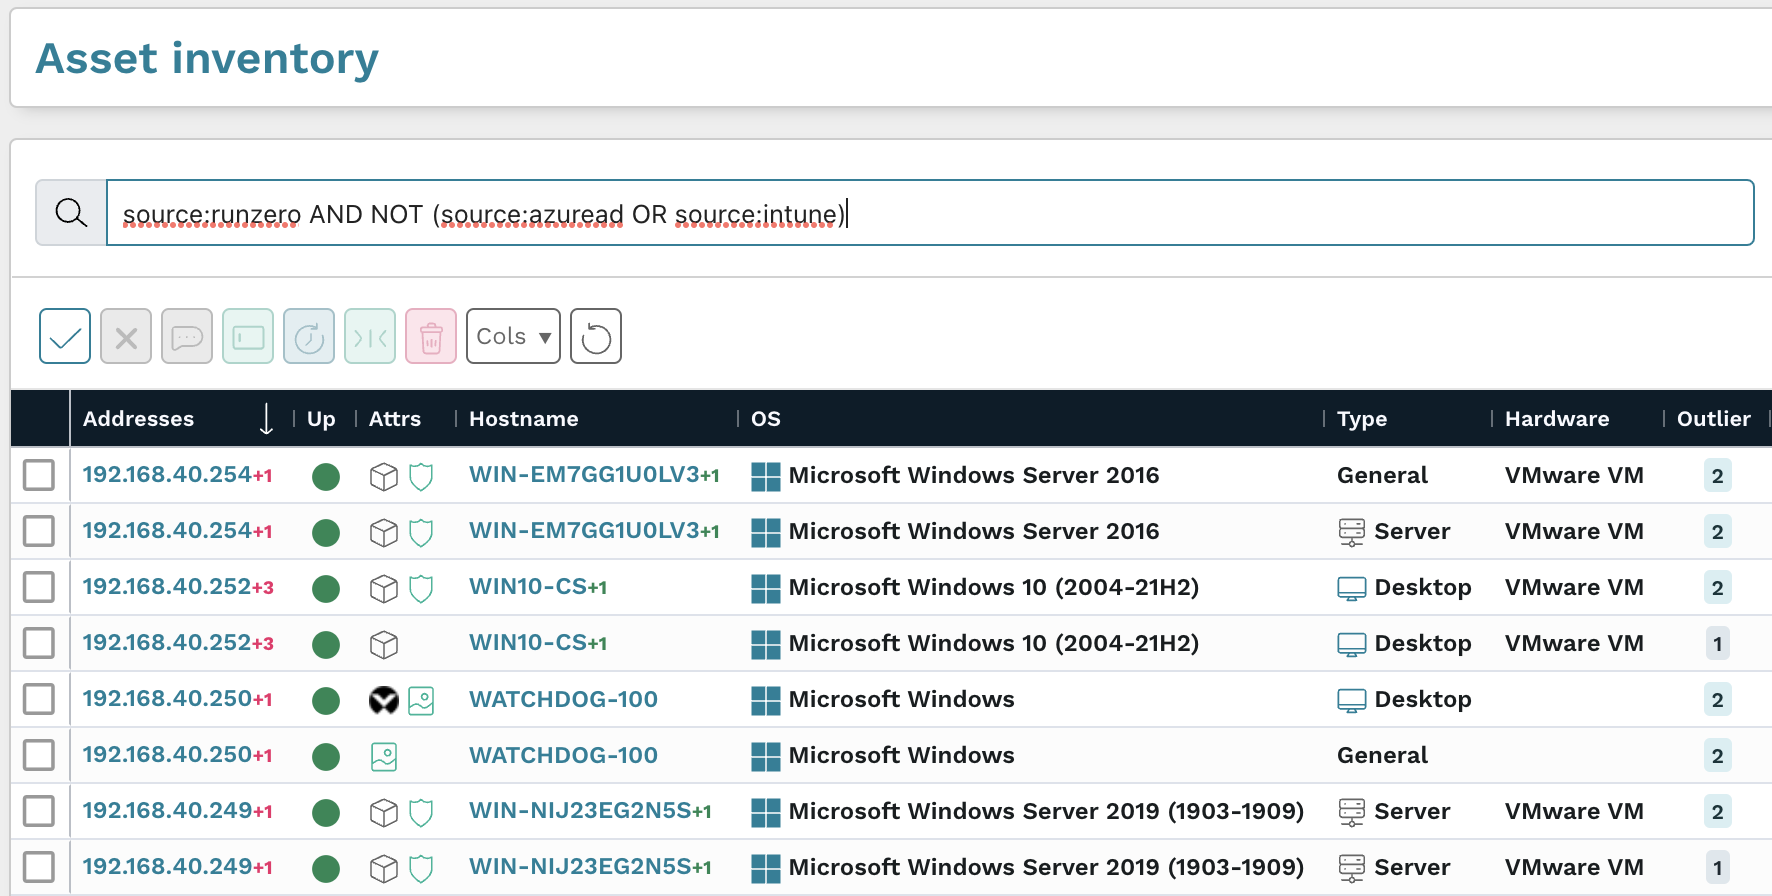Click the clear selection X button
This screenshot has width=1772, height=896.
(126, 337)
